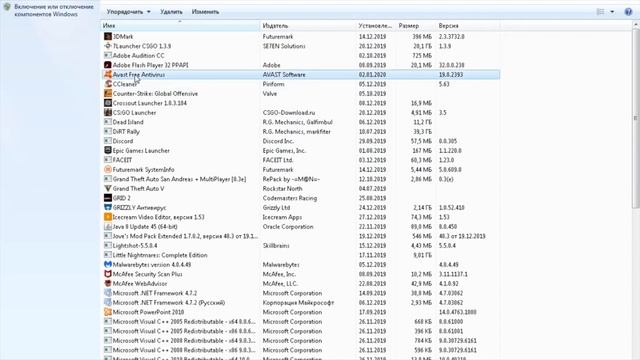
Task: Open the Упорядочить dropdown menu
Action: point(129,12)
